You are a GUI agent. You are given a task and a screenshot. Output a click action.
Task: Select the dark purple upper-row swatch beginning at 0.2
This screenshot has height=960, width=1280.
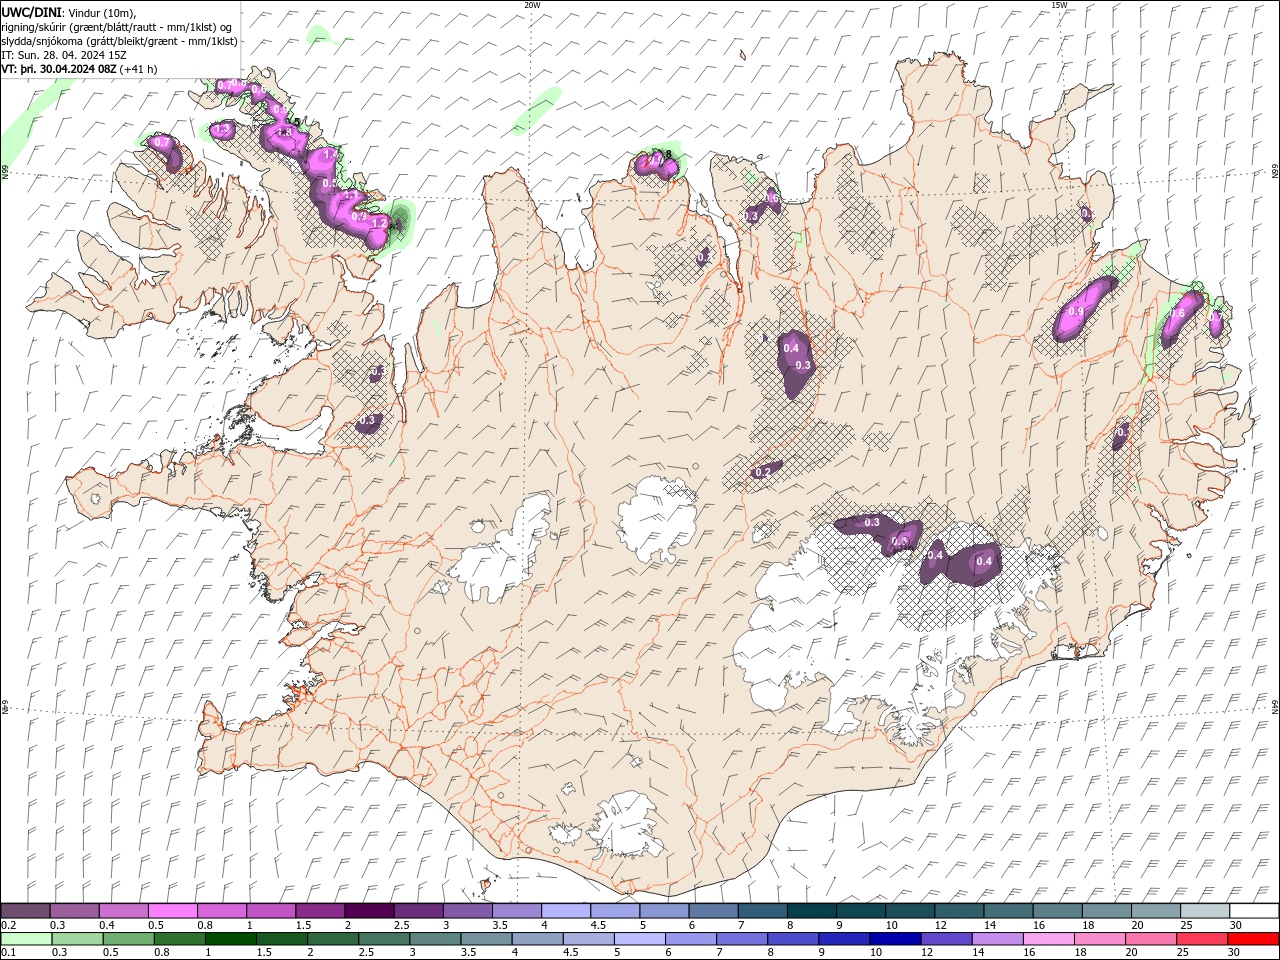coord(26,910)
